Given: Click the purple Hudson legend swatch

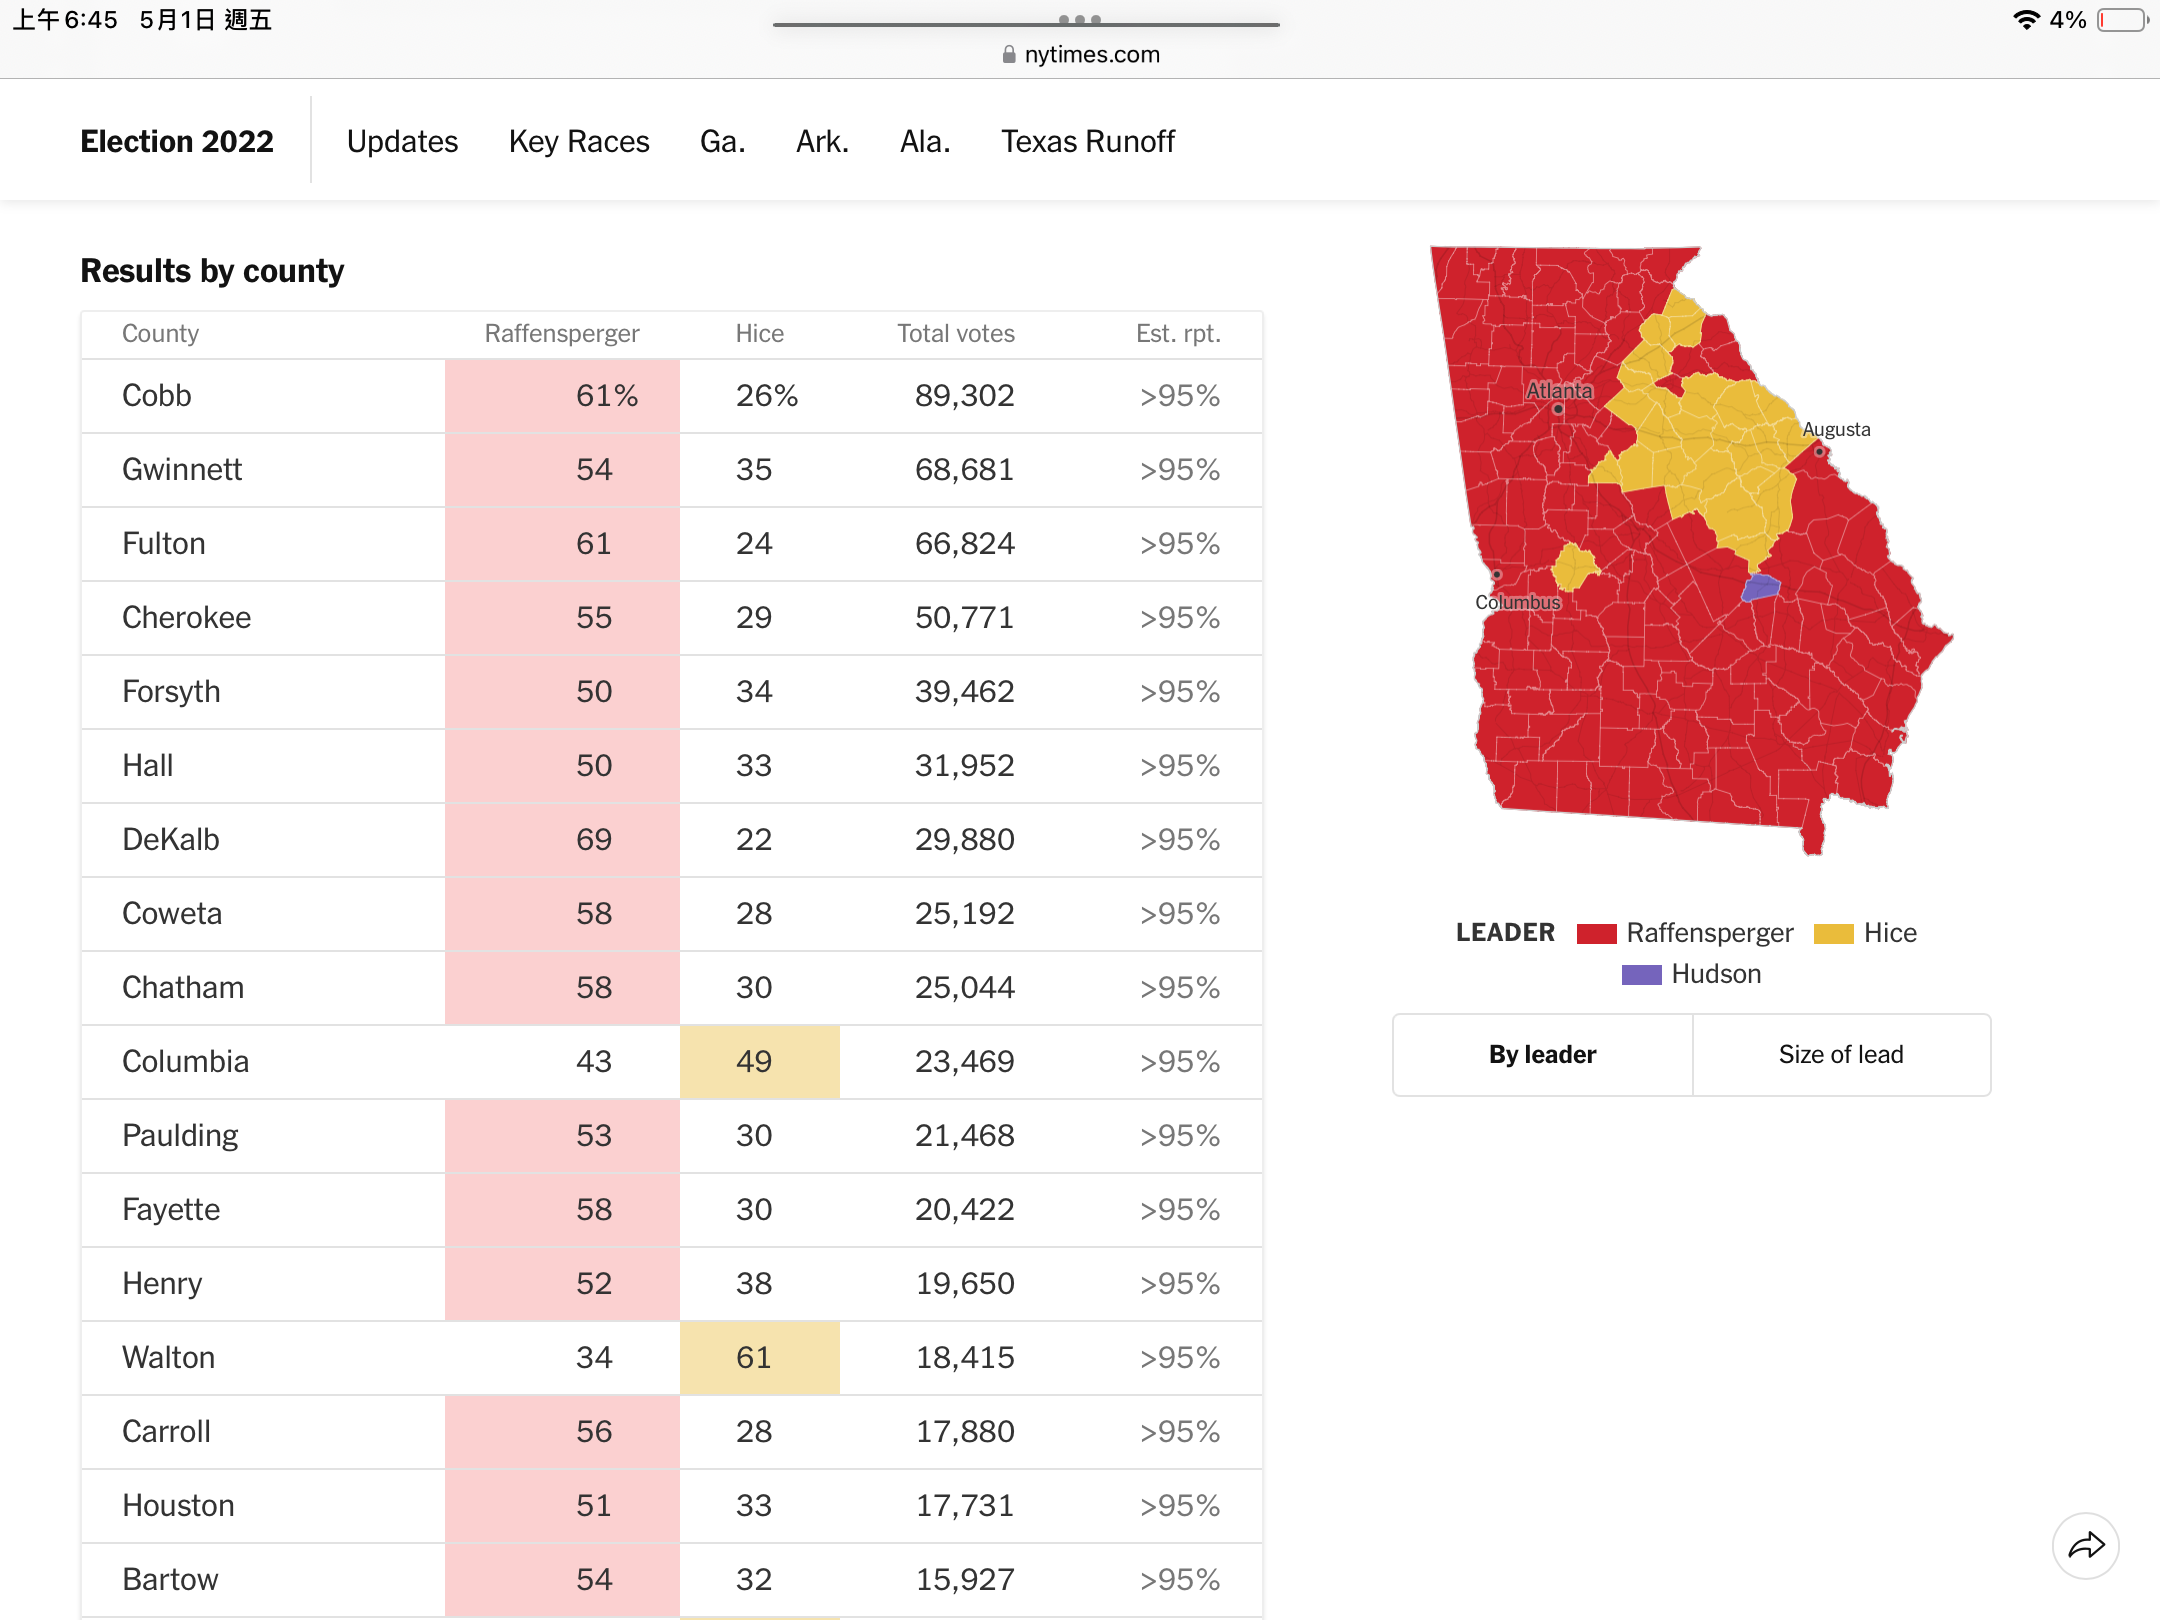Looking at the screenshot, I should coord(1641,975).
